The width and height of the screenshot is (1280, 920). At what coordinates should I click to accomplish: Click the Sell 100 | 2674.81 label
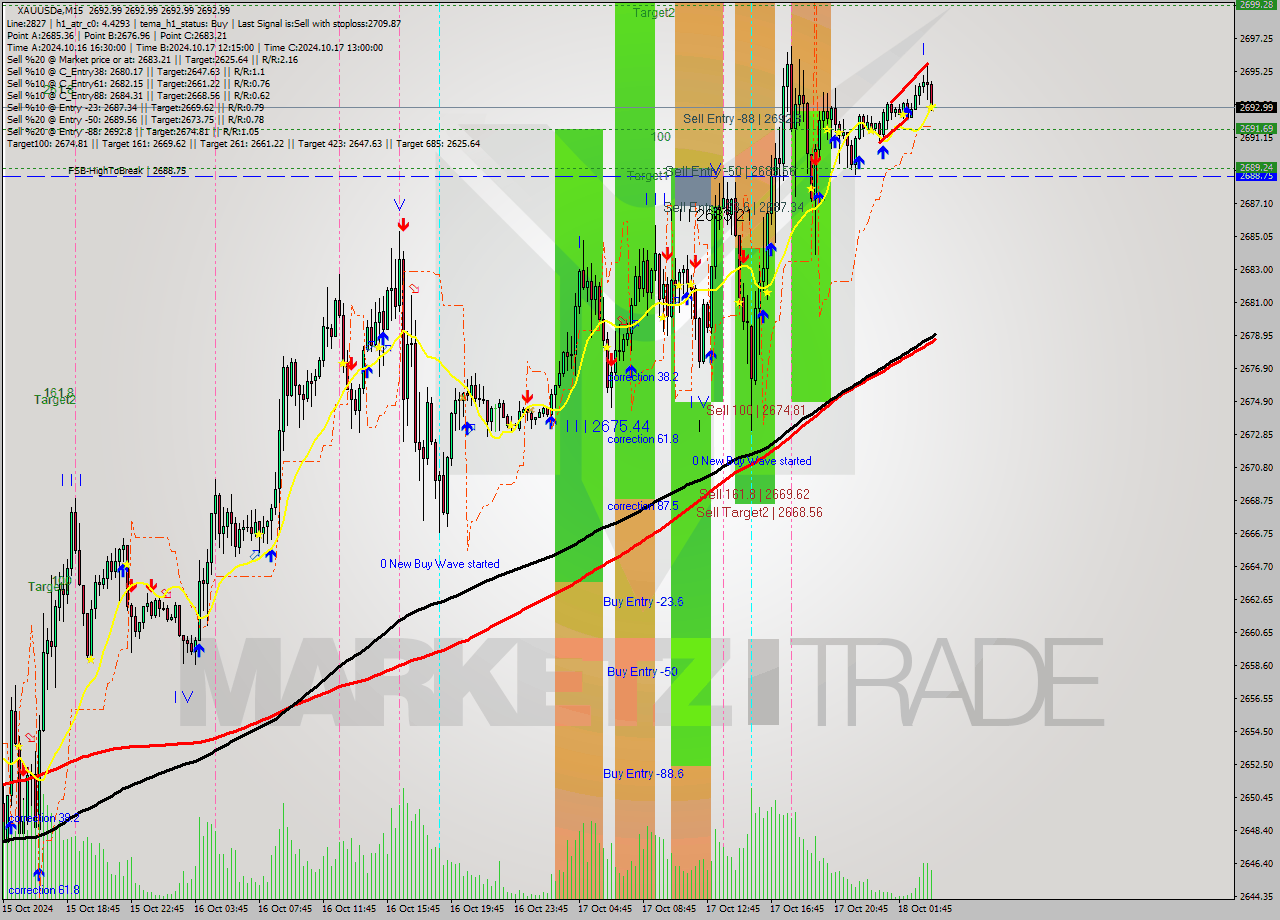point(755,410)
